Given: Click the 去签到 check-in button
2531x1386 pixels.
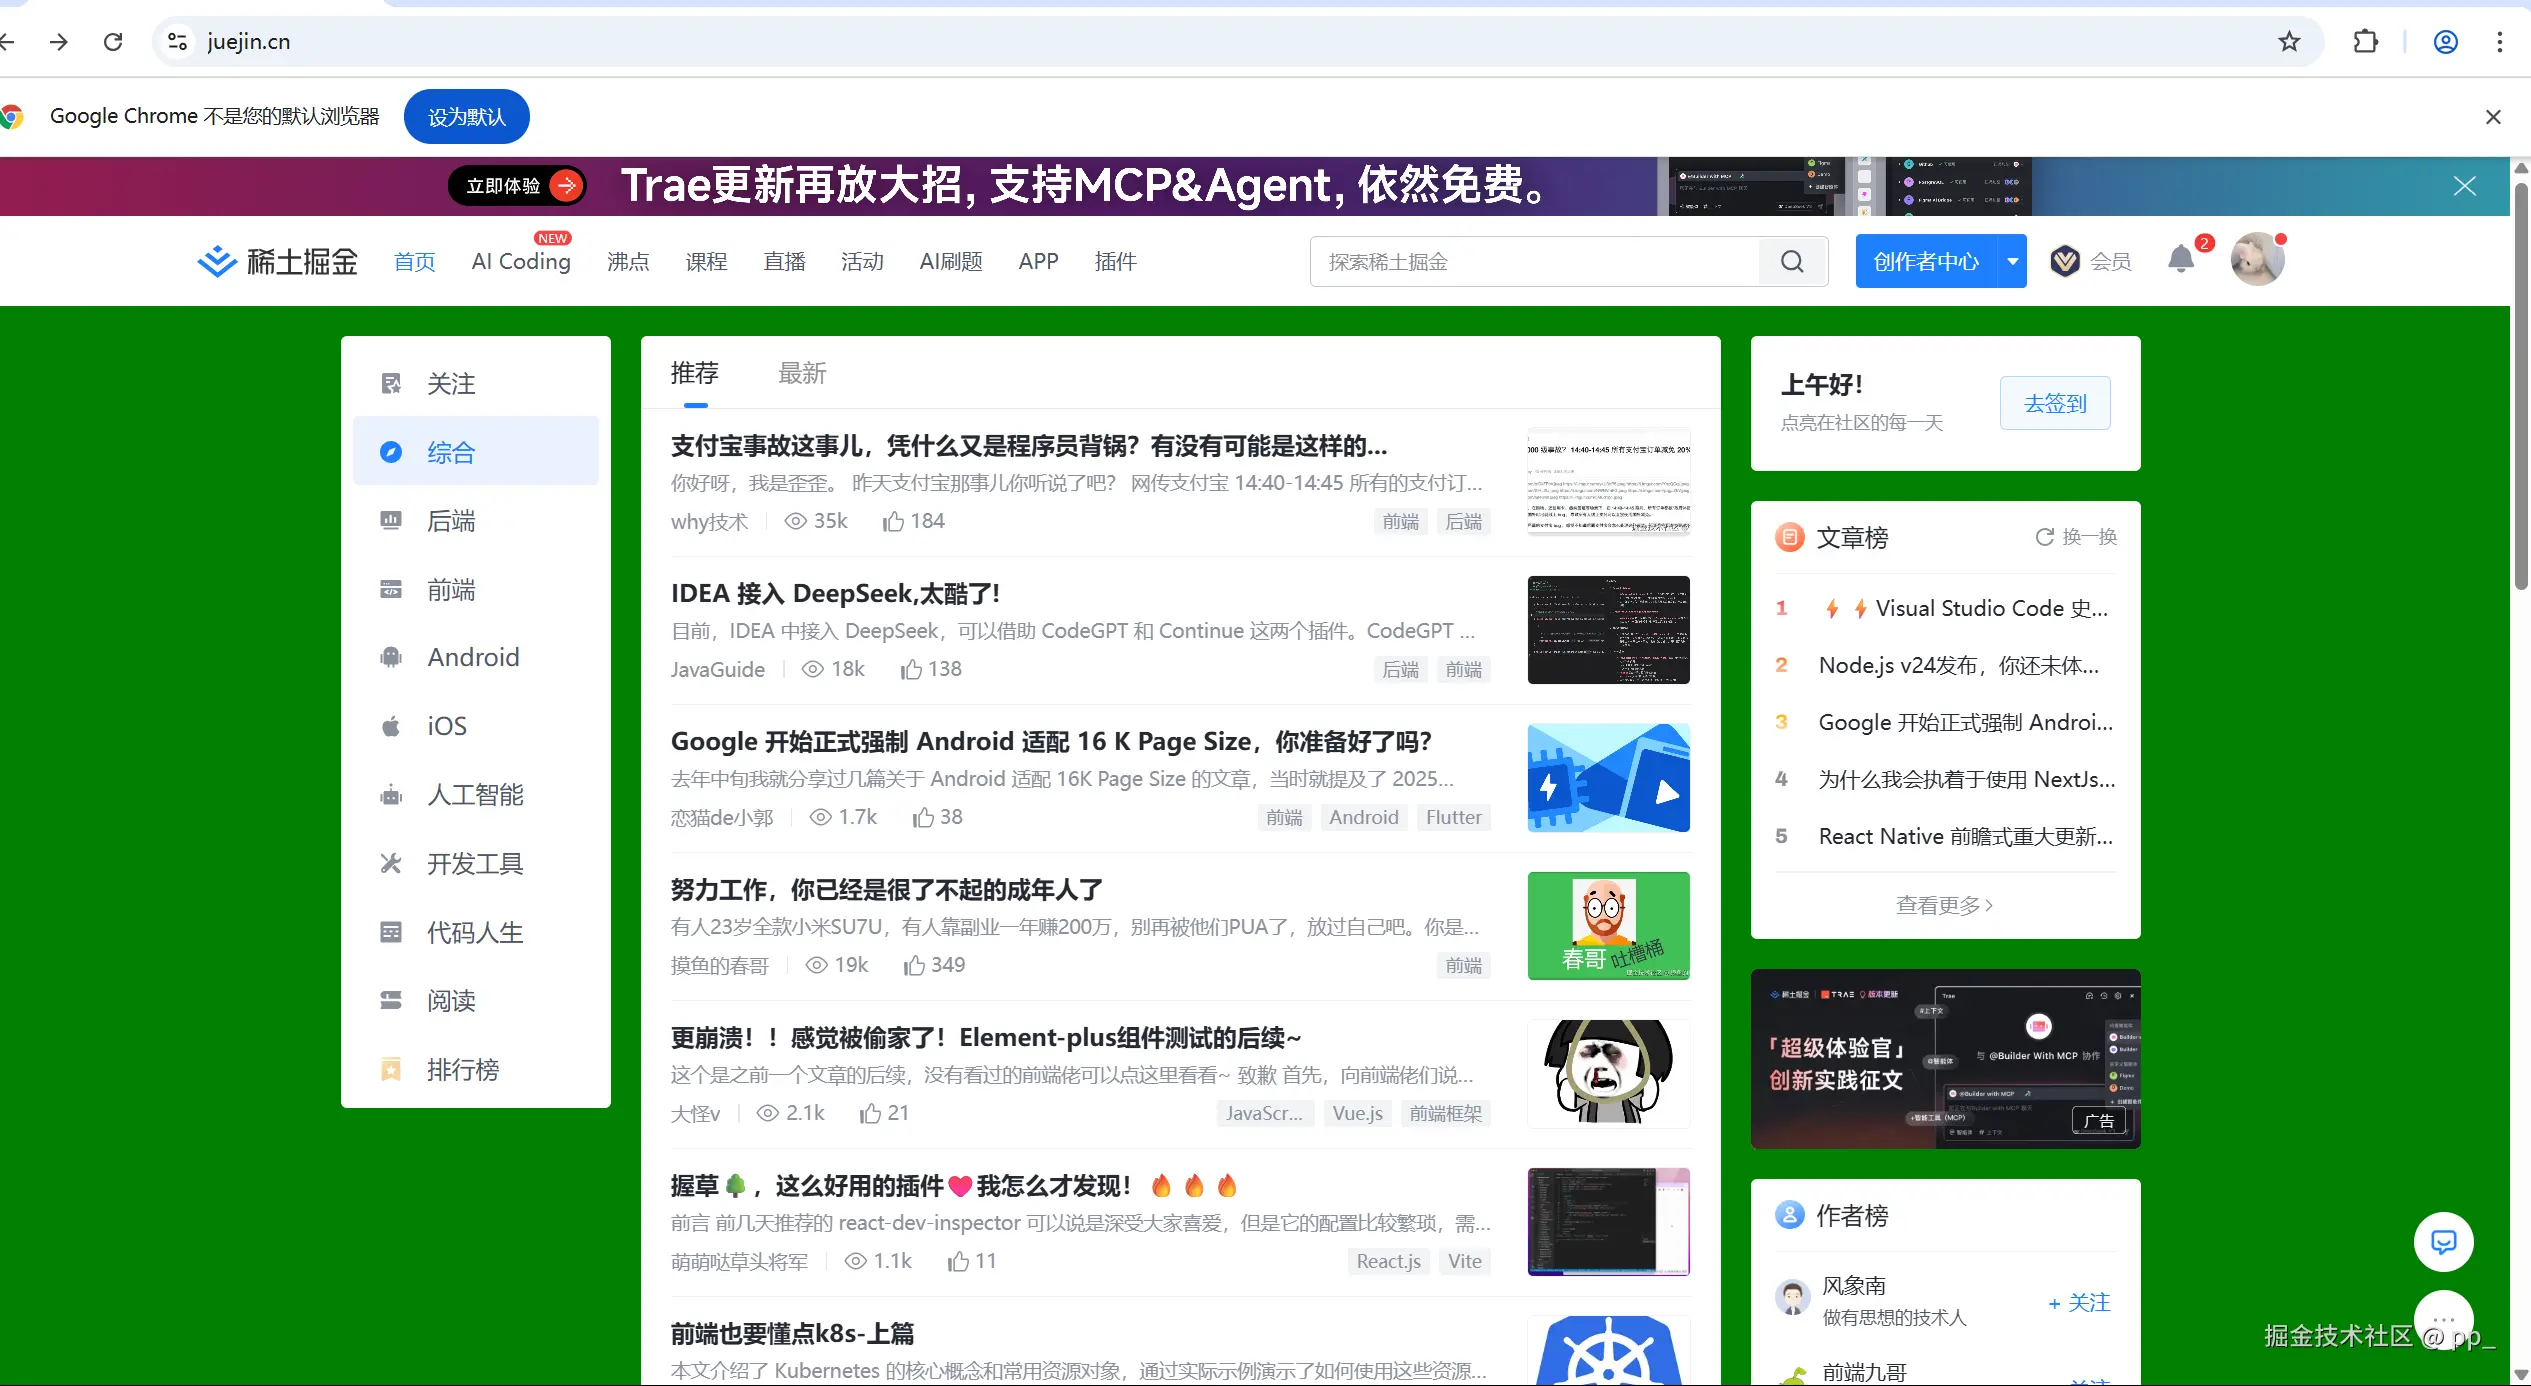Looking at the screenshot, I should pyautogui.click(x=2054, y=404).
